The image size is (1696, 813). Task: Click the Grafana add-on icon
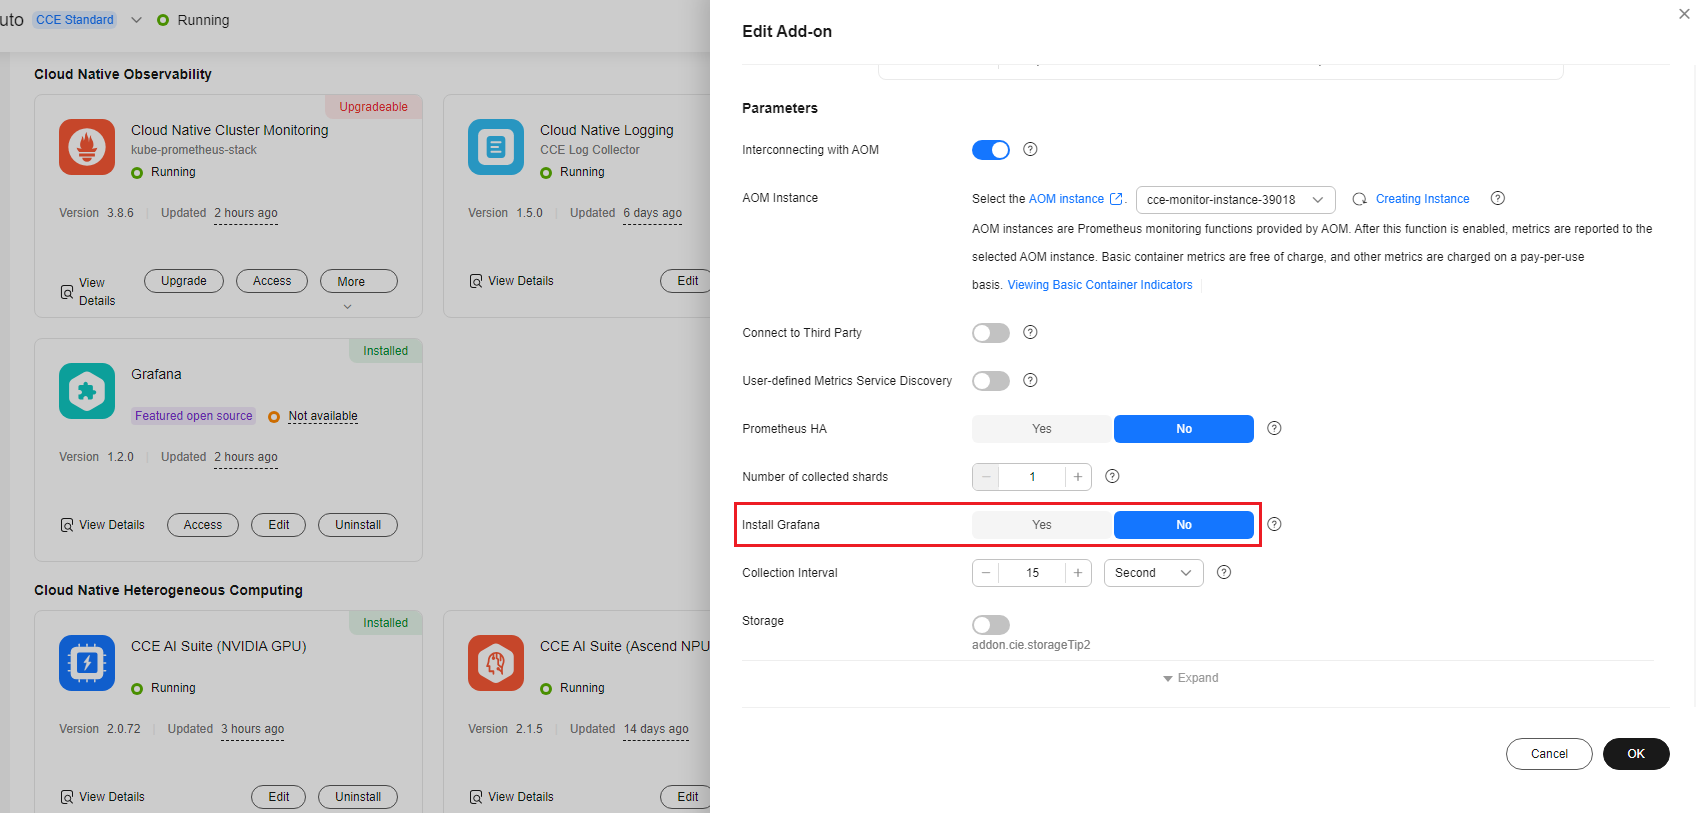87,391
